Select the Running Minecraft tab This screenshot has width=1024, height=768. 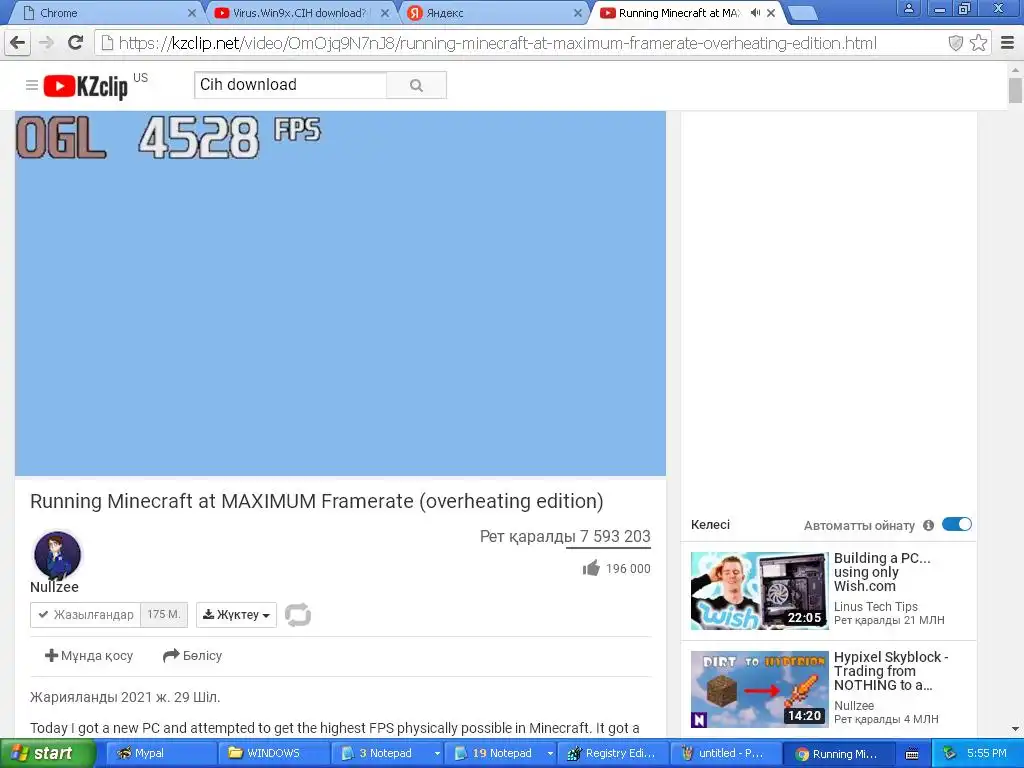pyautogui.click(x=679, y=12)
